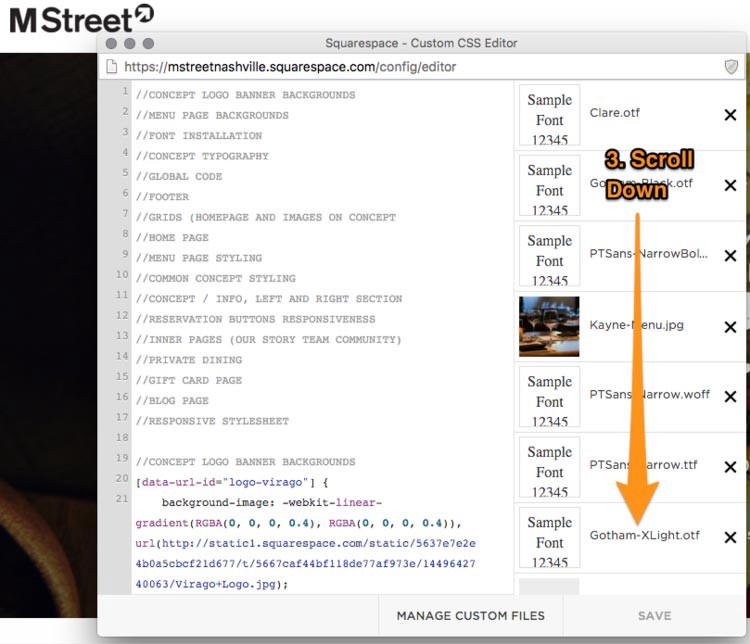Click the shield icon in address bar
This screenshot has height=644, width=750.
pos(731,67)
